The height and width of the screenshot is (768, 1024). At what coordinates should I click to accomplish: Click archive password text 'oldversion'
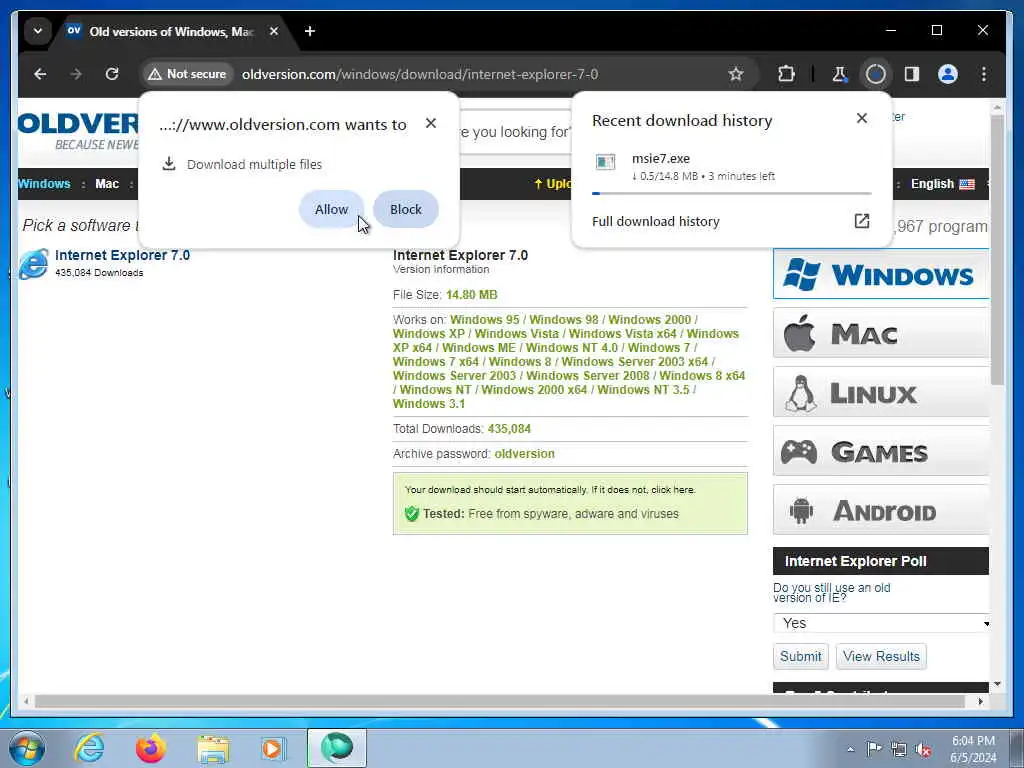[x=524, y=454]
